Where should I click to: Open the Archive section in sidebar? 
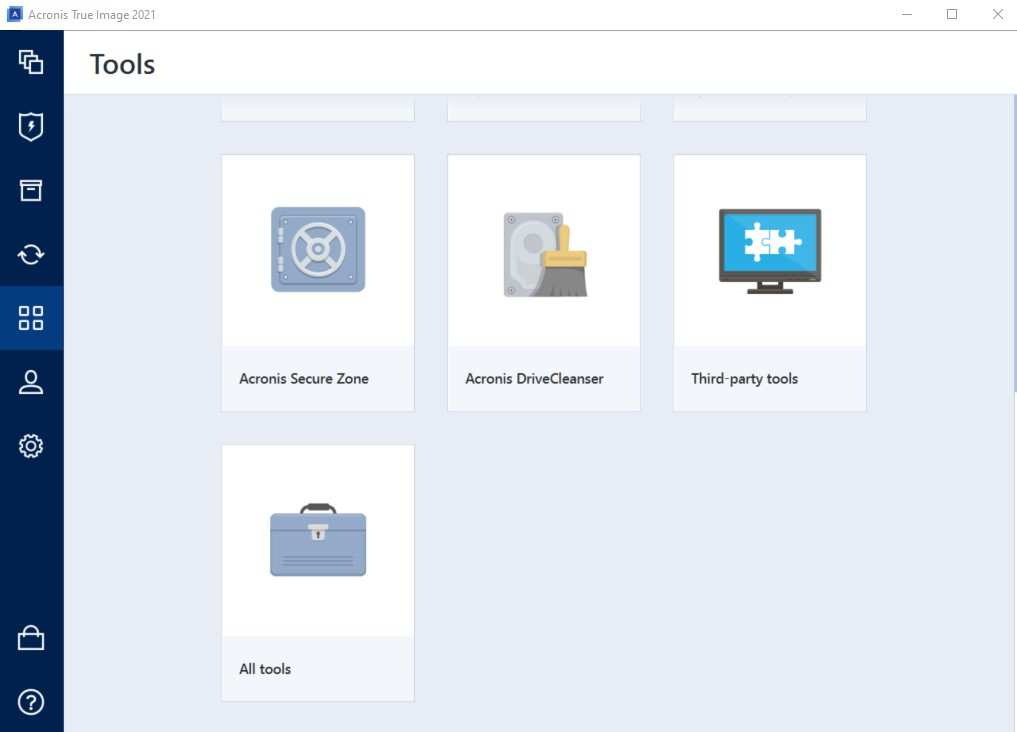point(31,190)
